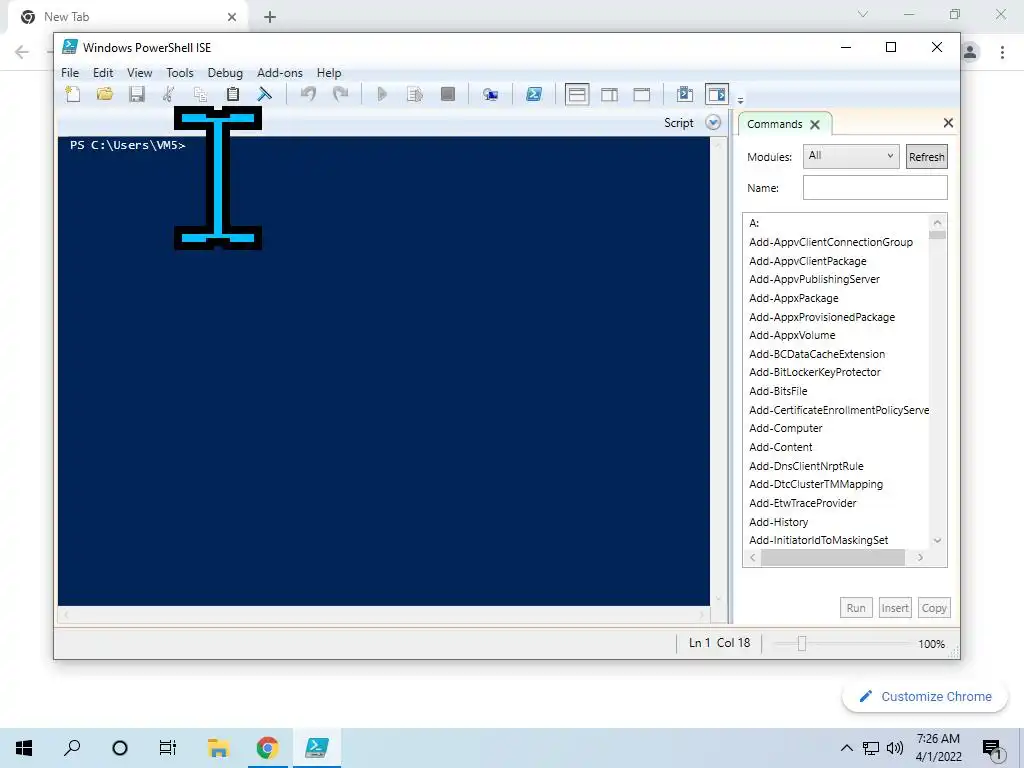Copy selection with the toolbar copy icon
This screenshot has width=1024, height=768.
click(x=200, y=94)
